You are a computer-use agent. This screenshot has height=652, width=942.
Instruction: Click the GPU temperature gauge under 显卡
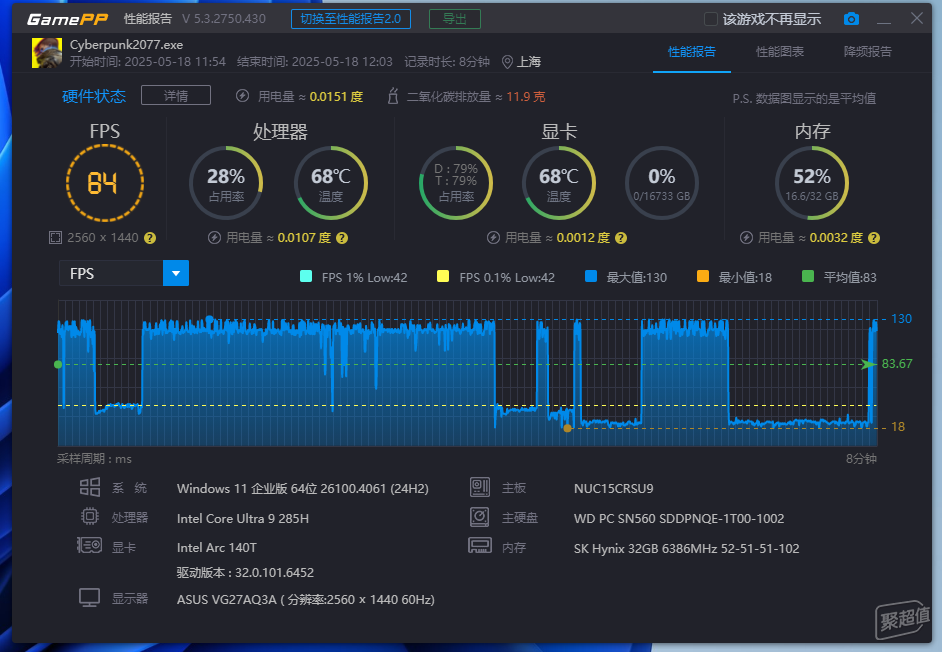[x=559, y=183]
